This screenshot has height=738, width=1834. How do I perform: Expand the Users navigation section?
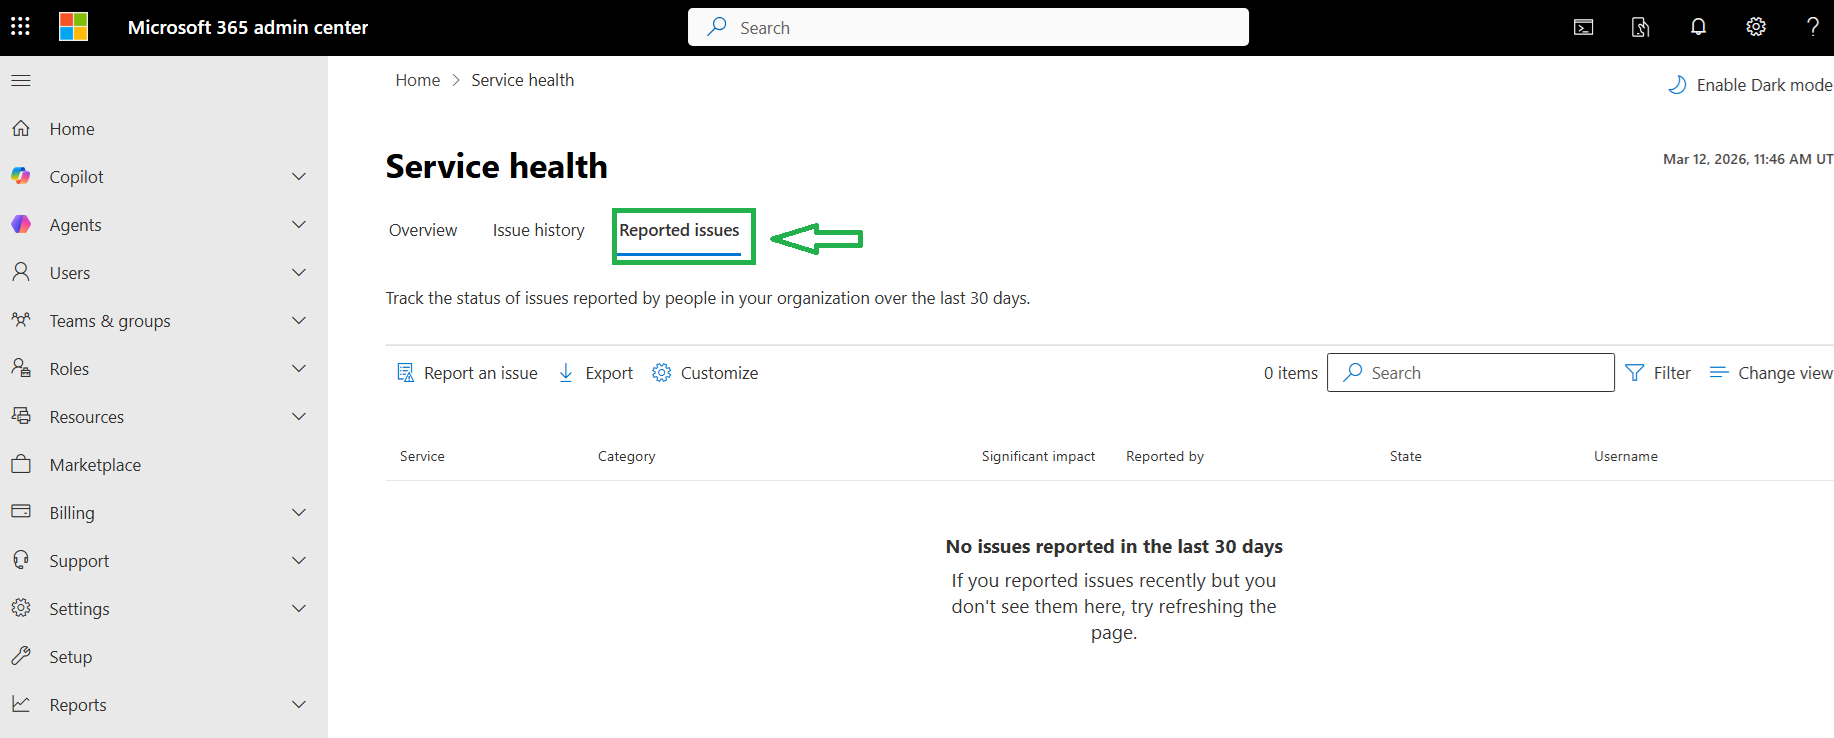click(299, 272)
